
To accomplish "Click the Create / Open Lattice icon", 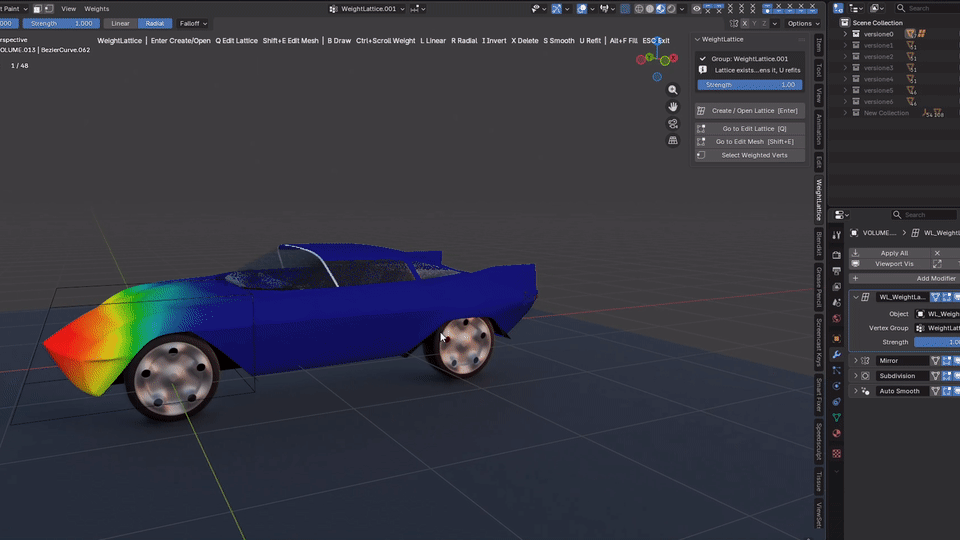I will point(701,111).
